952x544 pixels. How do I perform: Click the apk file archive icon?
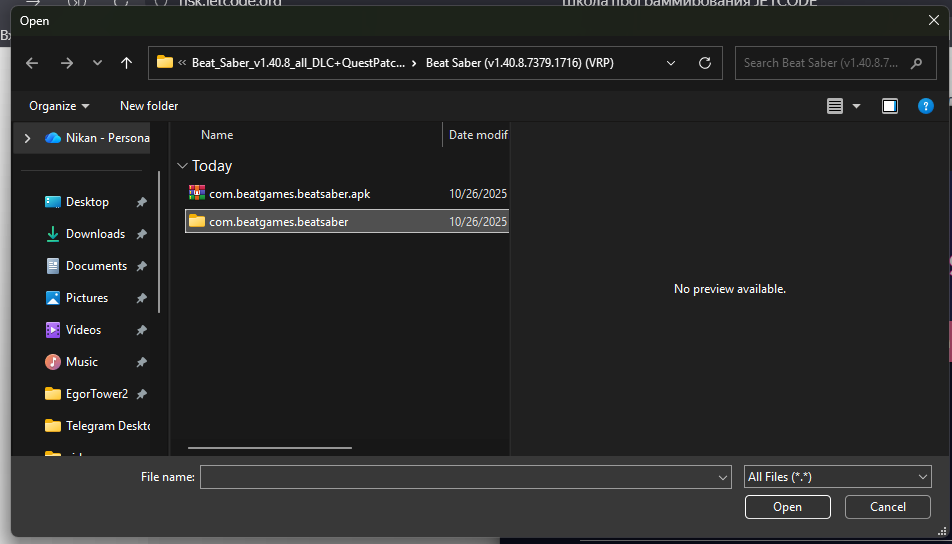tap(197, 193)
